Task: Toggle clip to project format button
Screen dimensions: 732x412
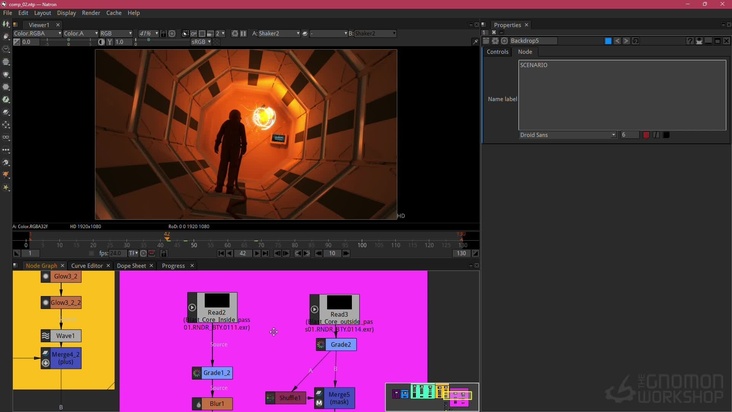Action: click(x=185, y=34)
